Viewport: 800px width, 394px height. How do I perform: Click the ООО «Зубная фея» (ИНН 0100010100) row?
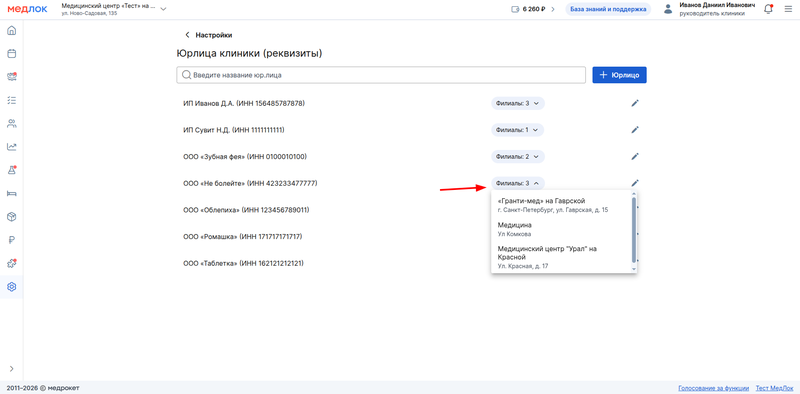[x=245, y=156]
